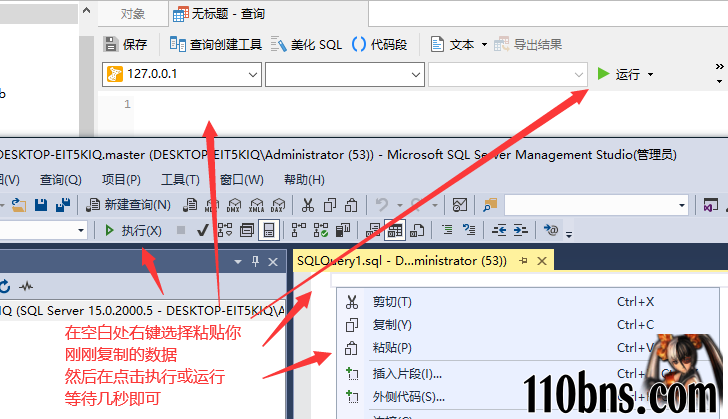Click the Find in Files folder icon
Screen dimensions: 728x419
point(490,205)
